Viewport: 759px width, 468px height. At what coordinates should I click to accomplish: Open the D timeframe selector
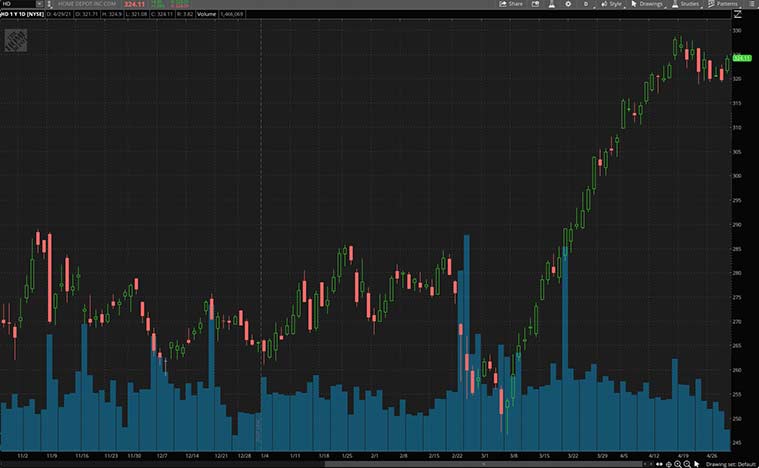tap(586, 4)
